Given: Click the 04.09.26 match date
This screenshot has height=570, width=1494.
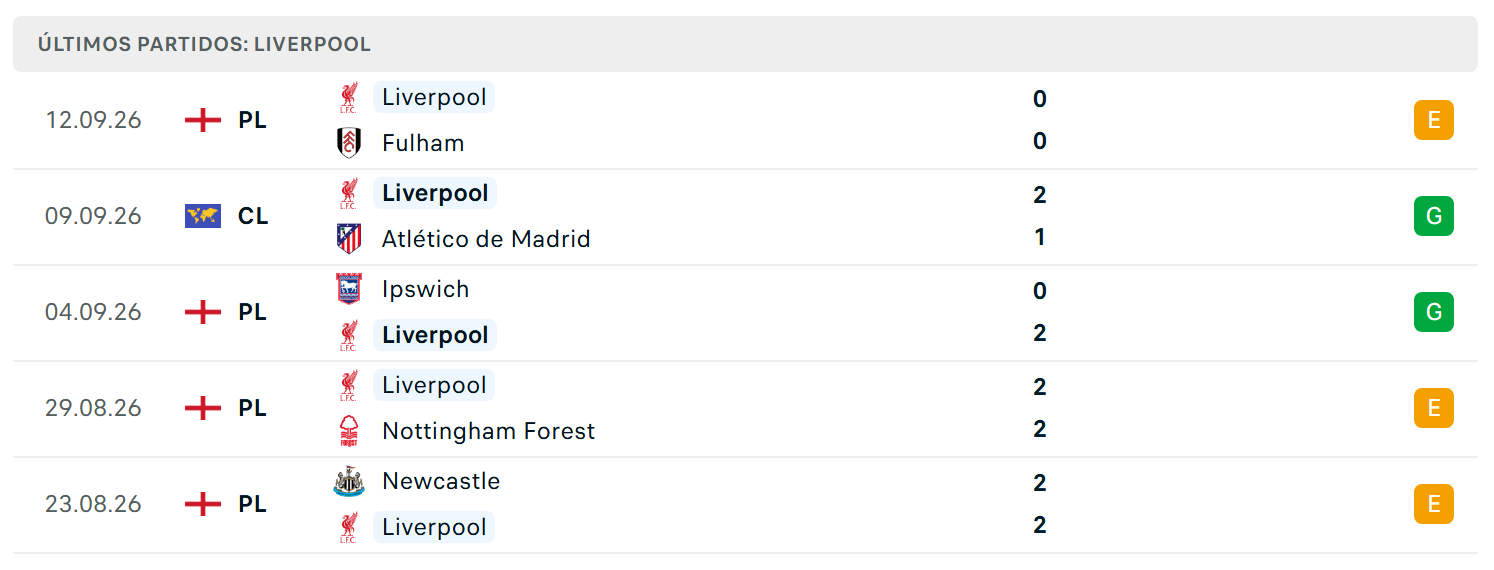Looking at the screenshot, I should point(93,312).
